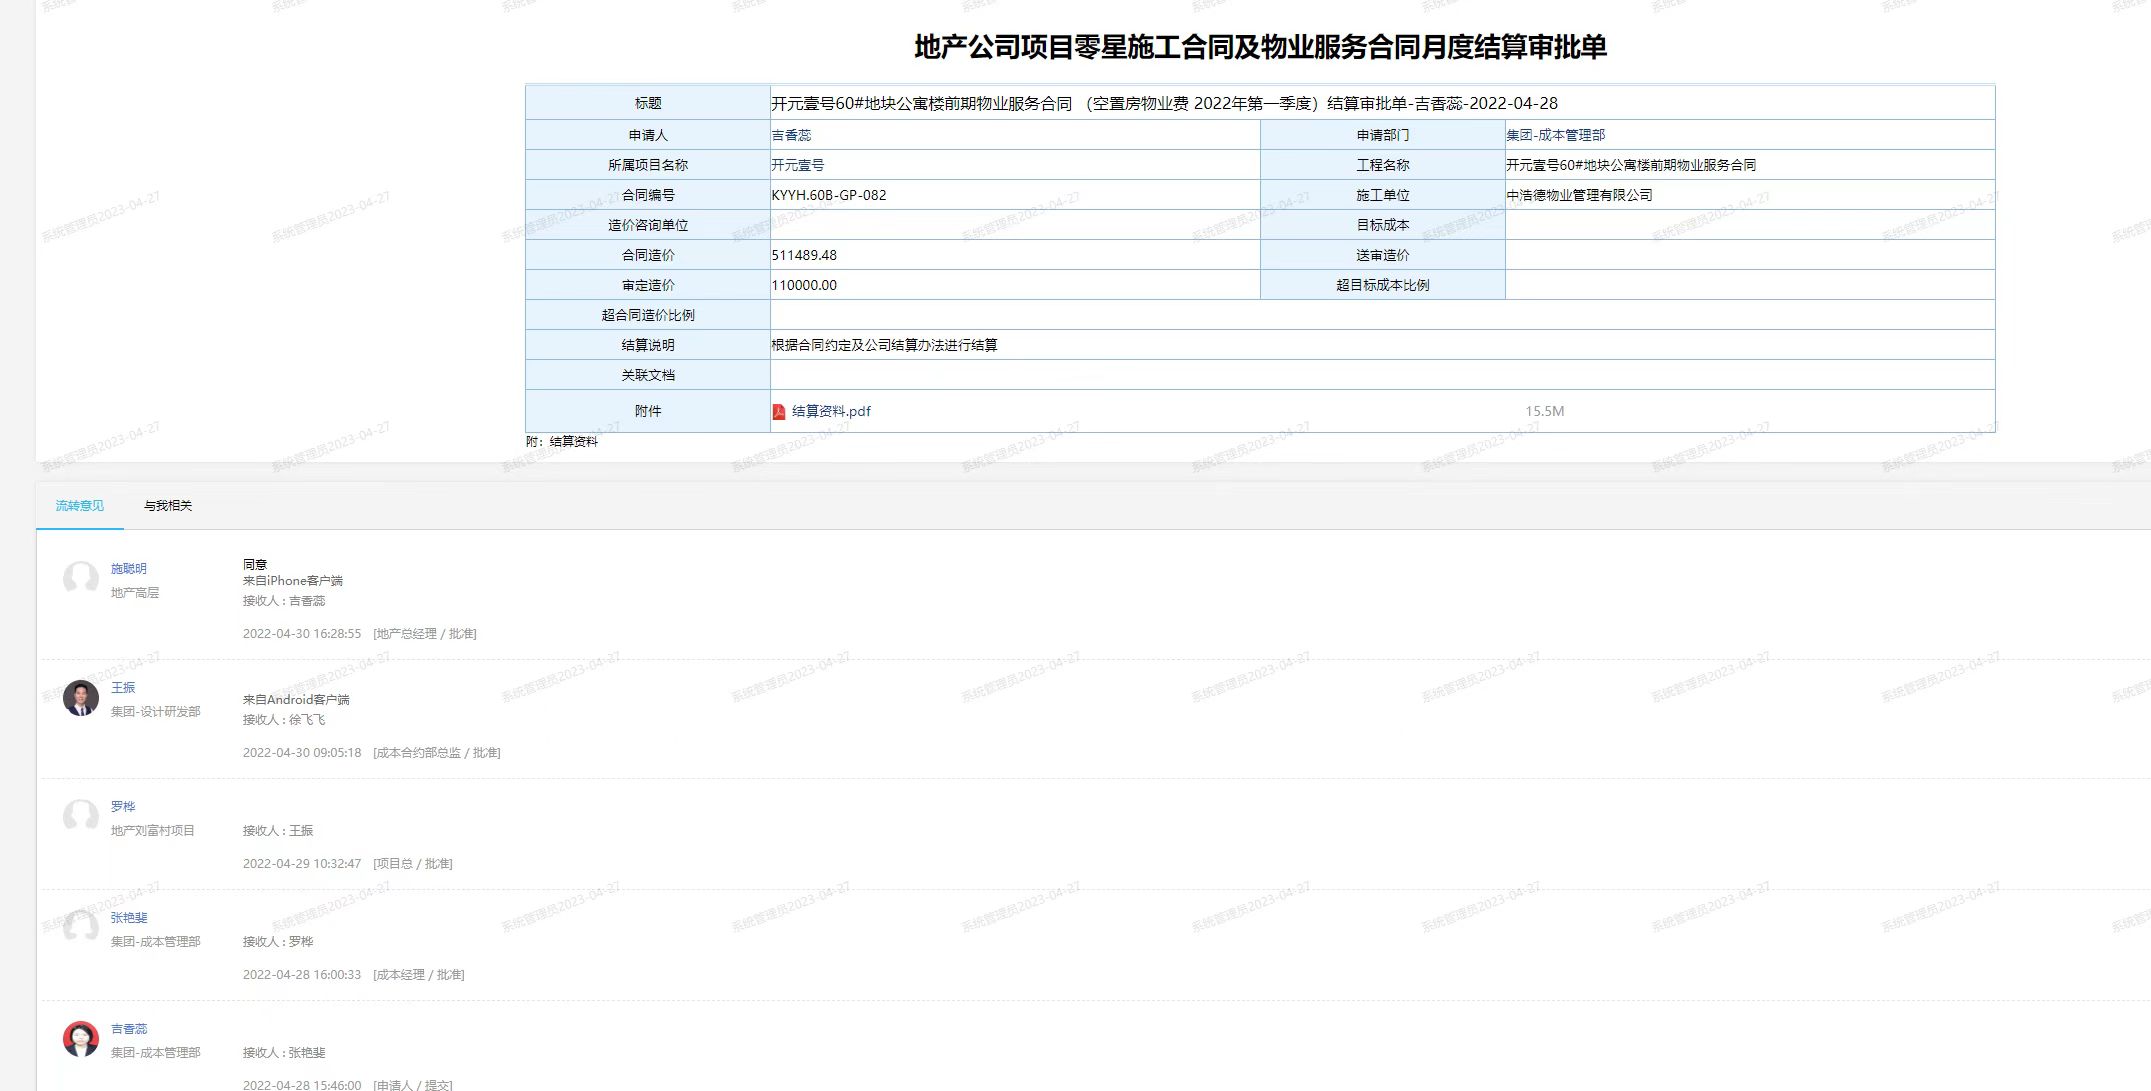Click the attachment size 15.5M text
The image size is (2151, 1091).
(x=1544, y=411)
